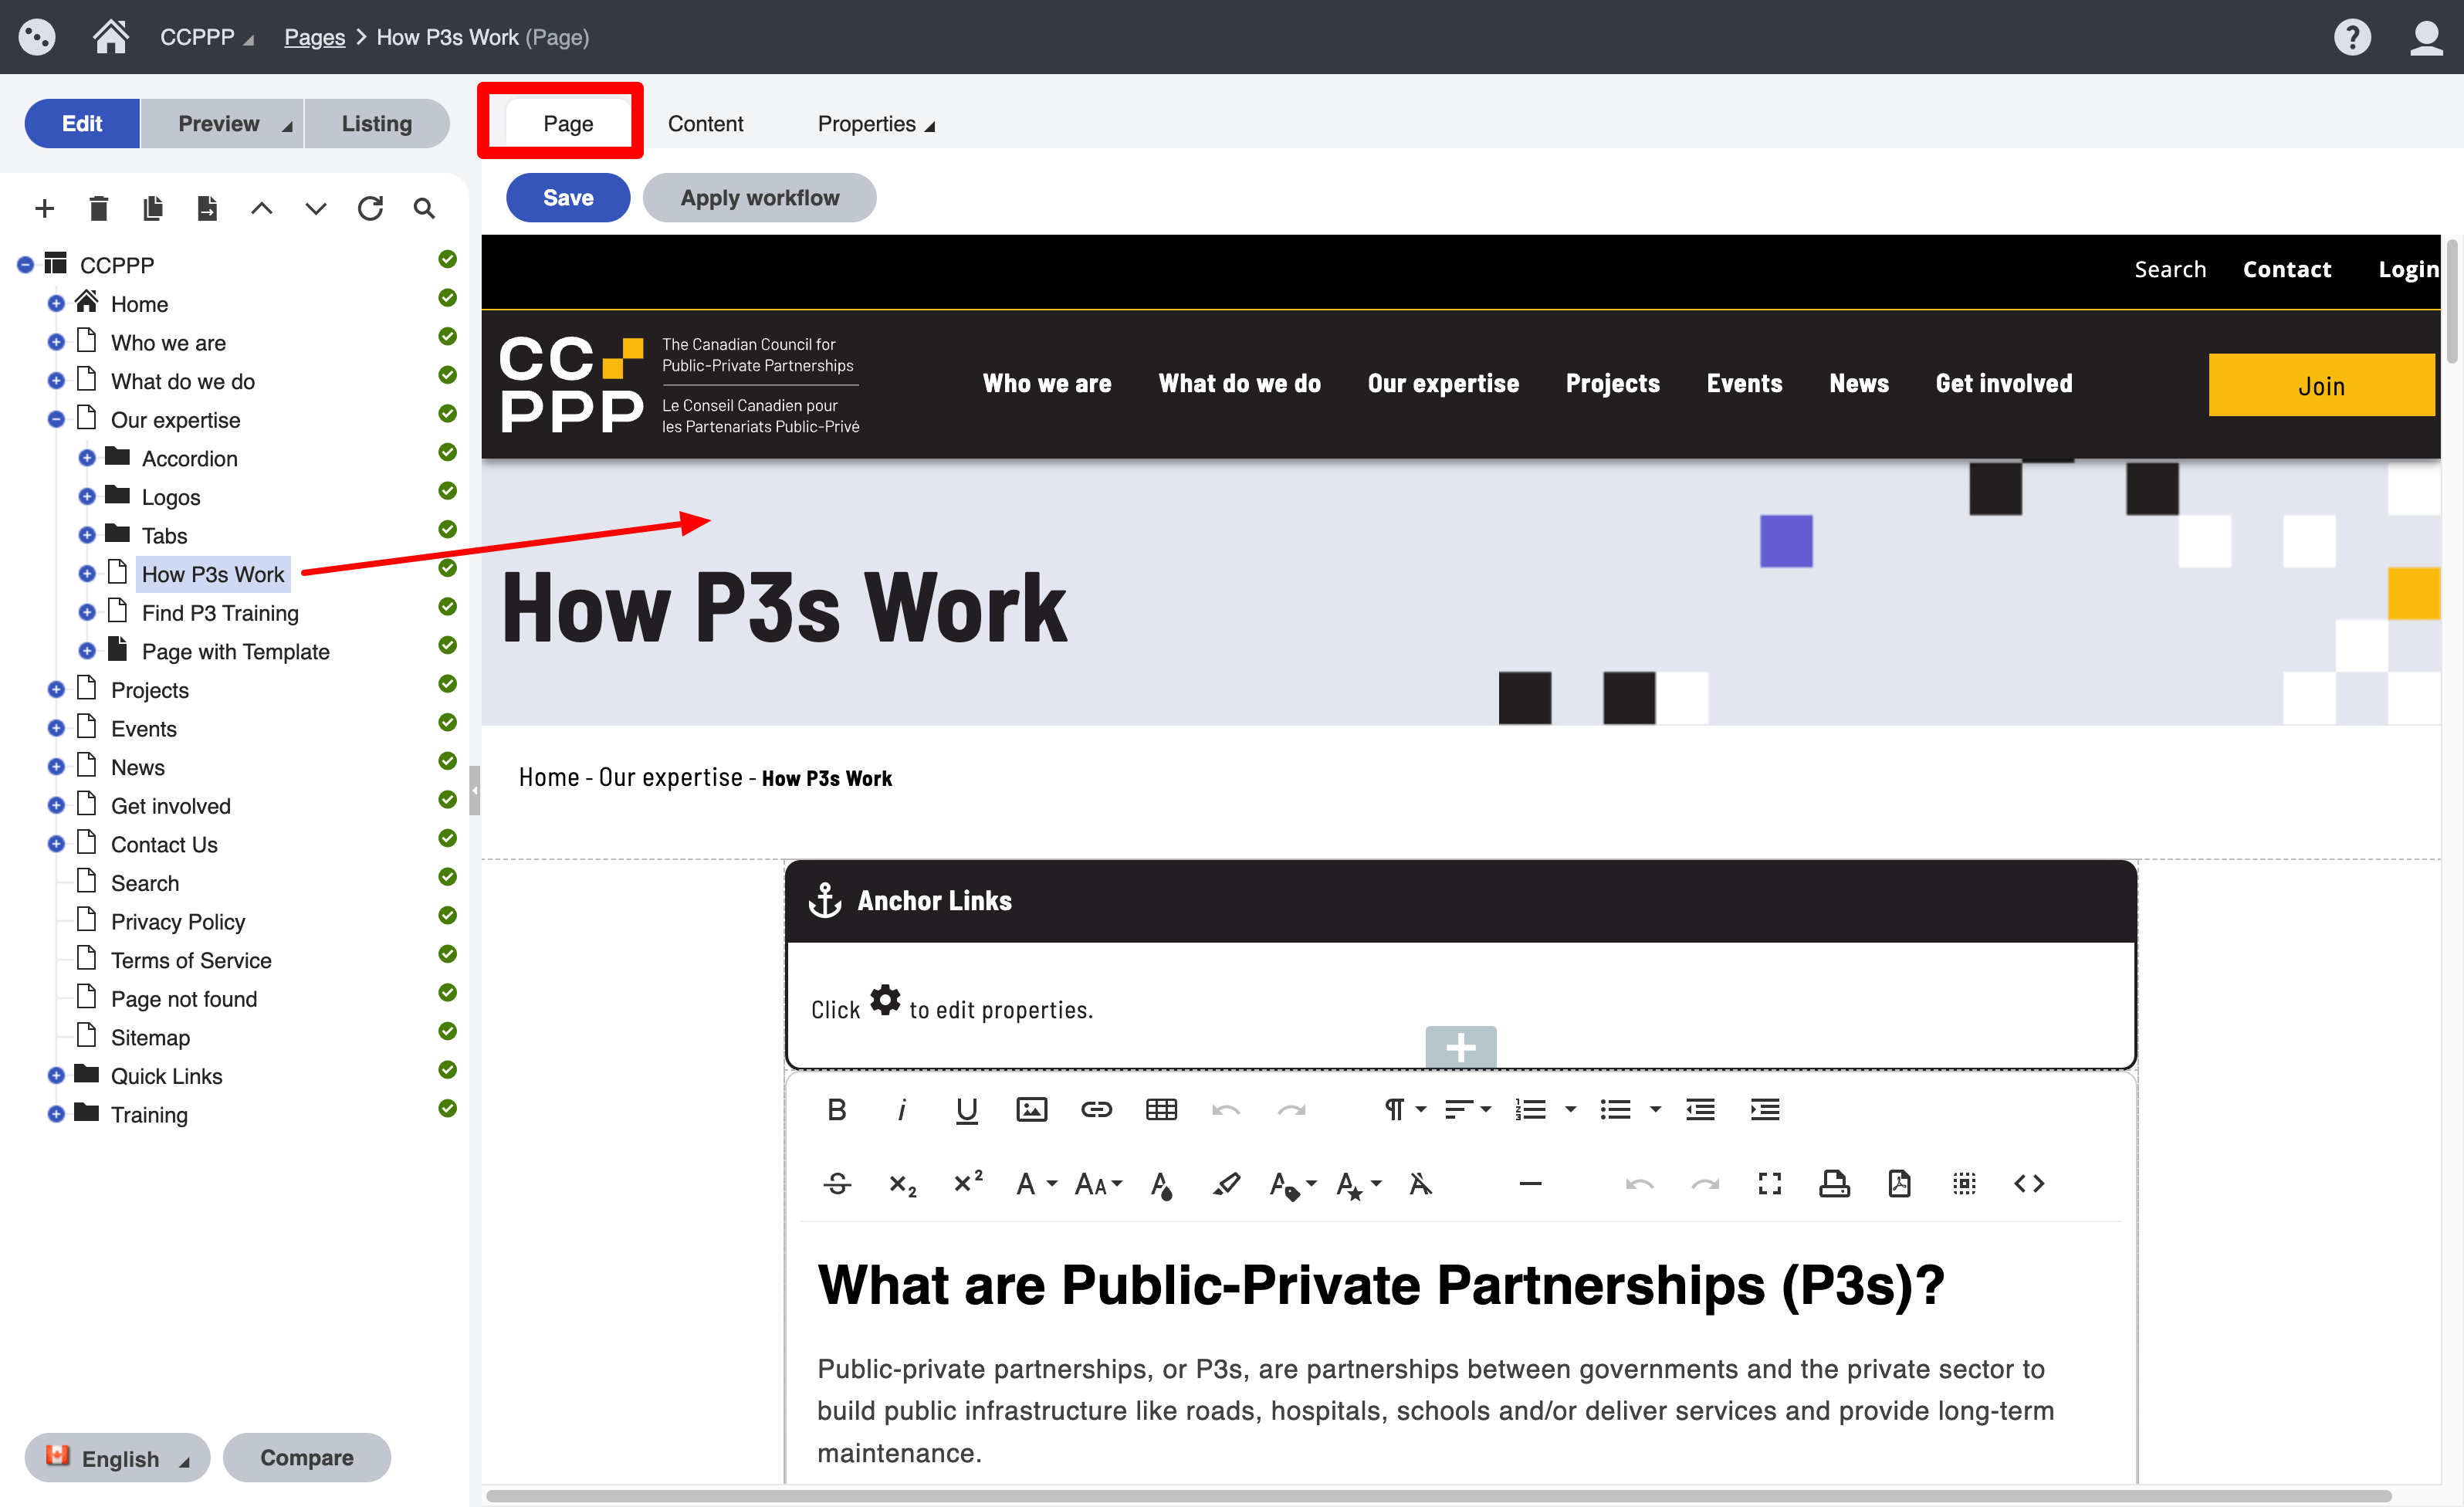Open the font size dropdown
Screen dimensions: 2464x1507
(x=1099, y=1184)
